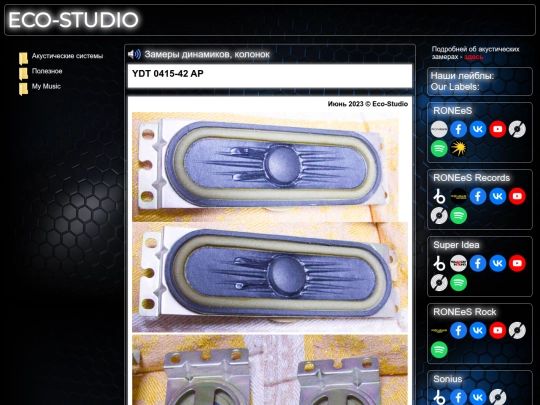This screenshot has height=405, width=540.
Task: Click the top speaker front photo
Action: pyautogui.click(x=265, y=167)
